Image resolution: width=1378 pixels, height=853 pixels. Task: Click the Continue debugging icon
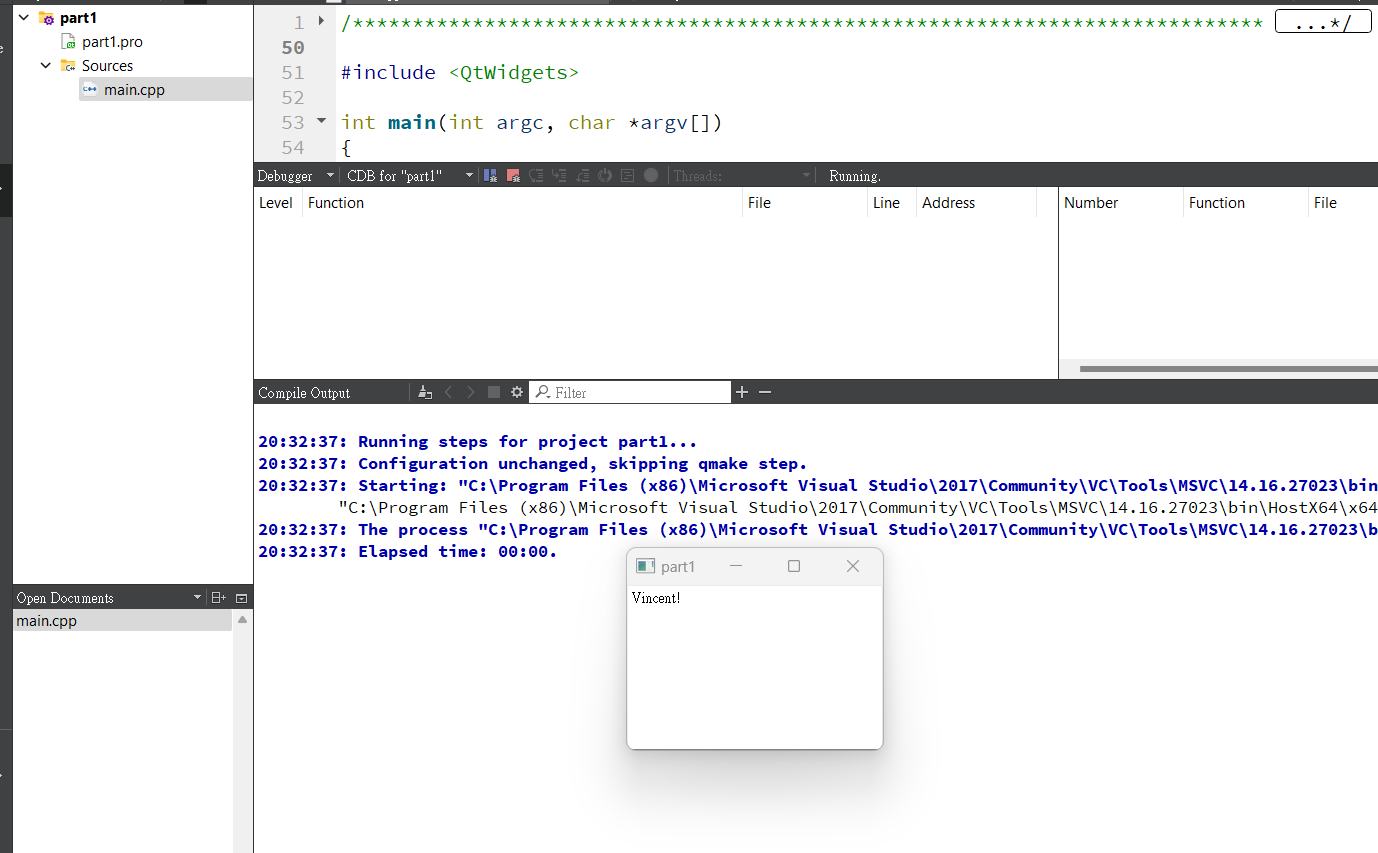click(x=489, y=174)
